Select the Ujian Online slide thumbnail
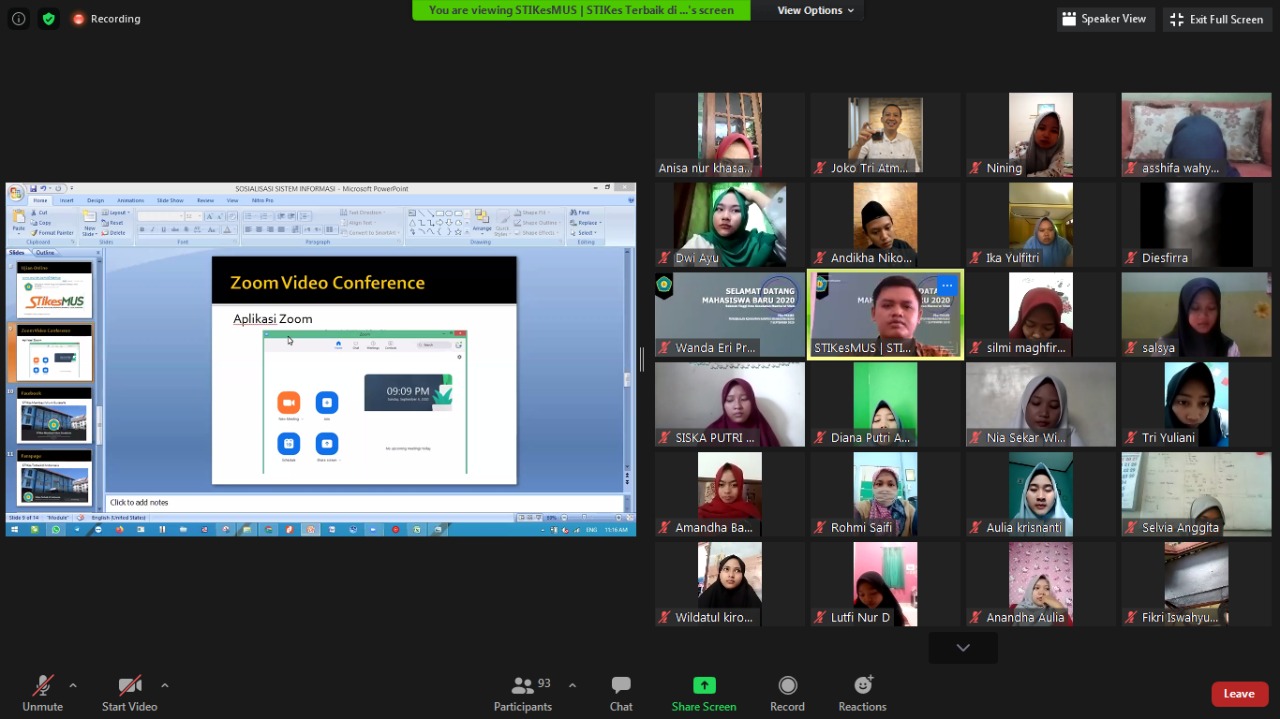This screenshot has width=1280, height=719. [54, 290]
